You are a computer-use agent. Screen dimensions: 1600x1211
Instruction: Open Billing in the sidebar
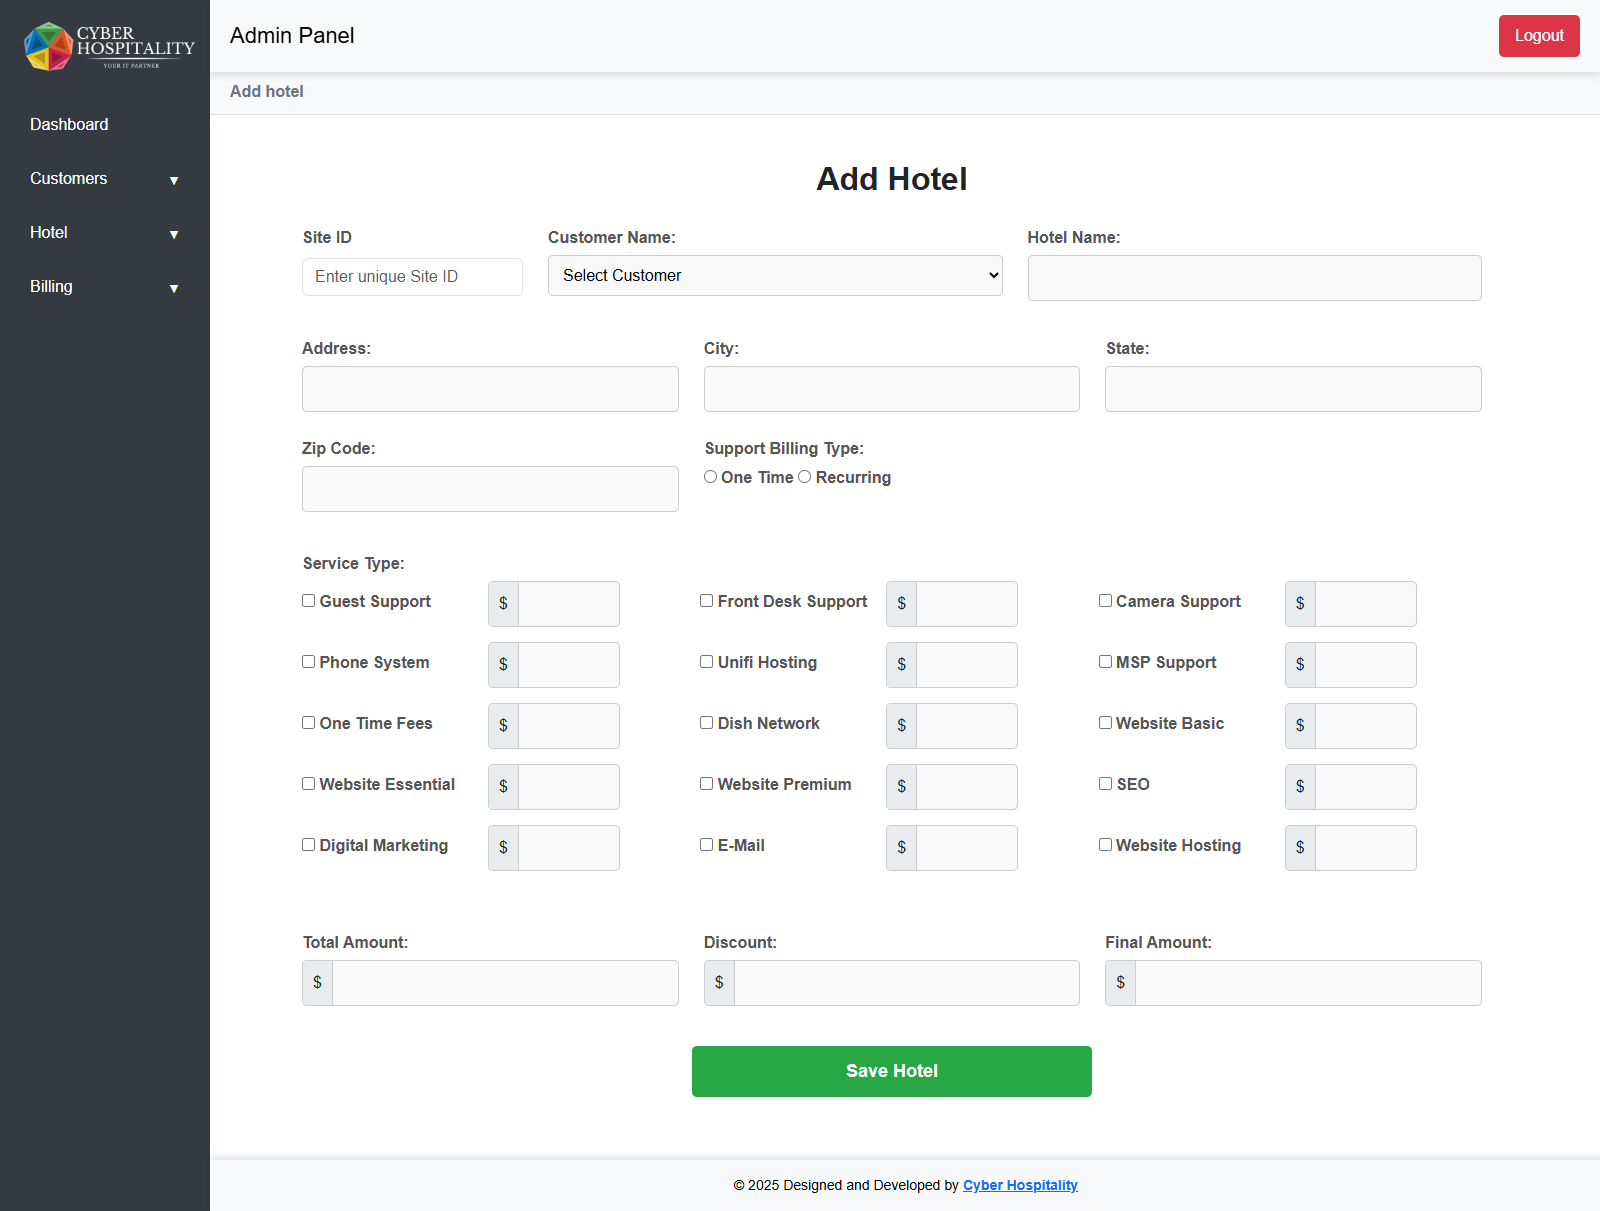tap(51, 286)
